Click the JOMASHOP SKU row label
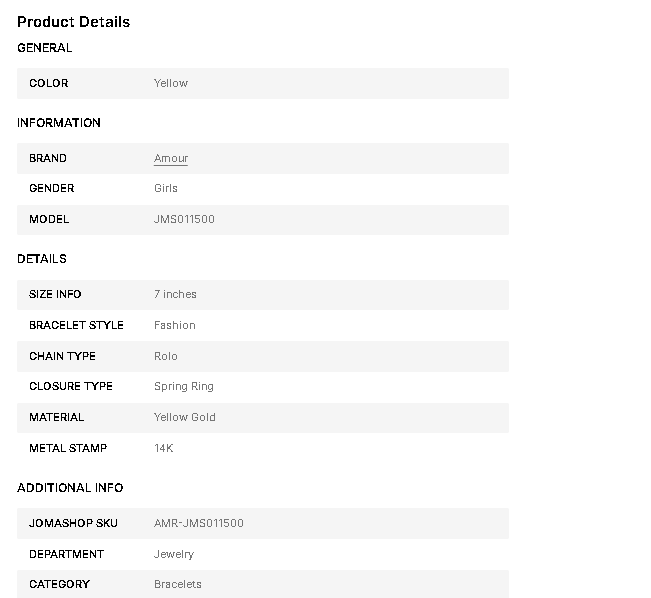Screen dimensions: 651x598 coord(73,523)
